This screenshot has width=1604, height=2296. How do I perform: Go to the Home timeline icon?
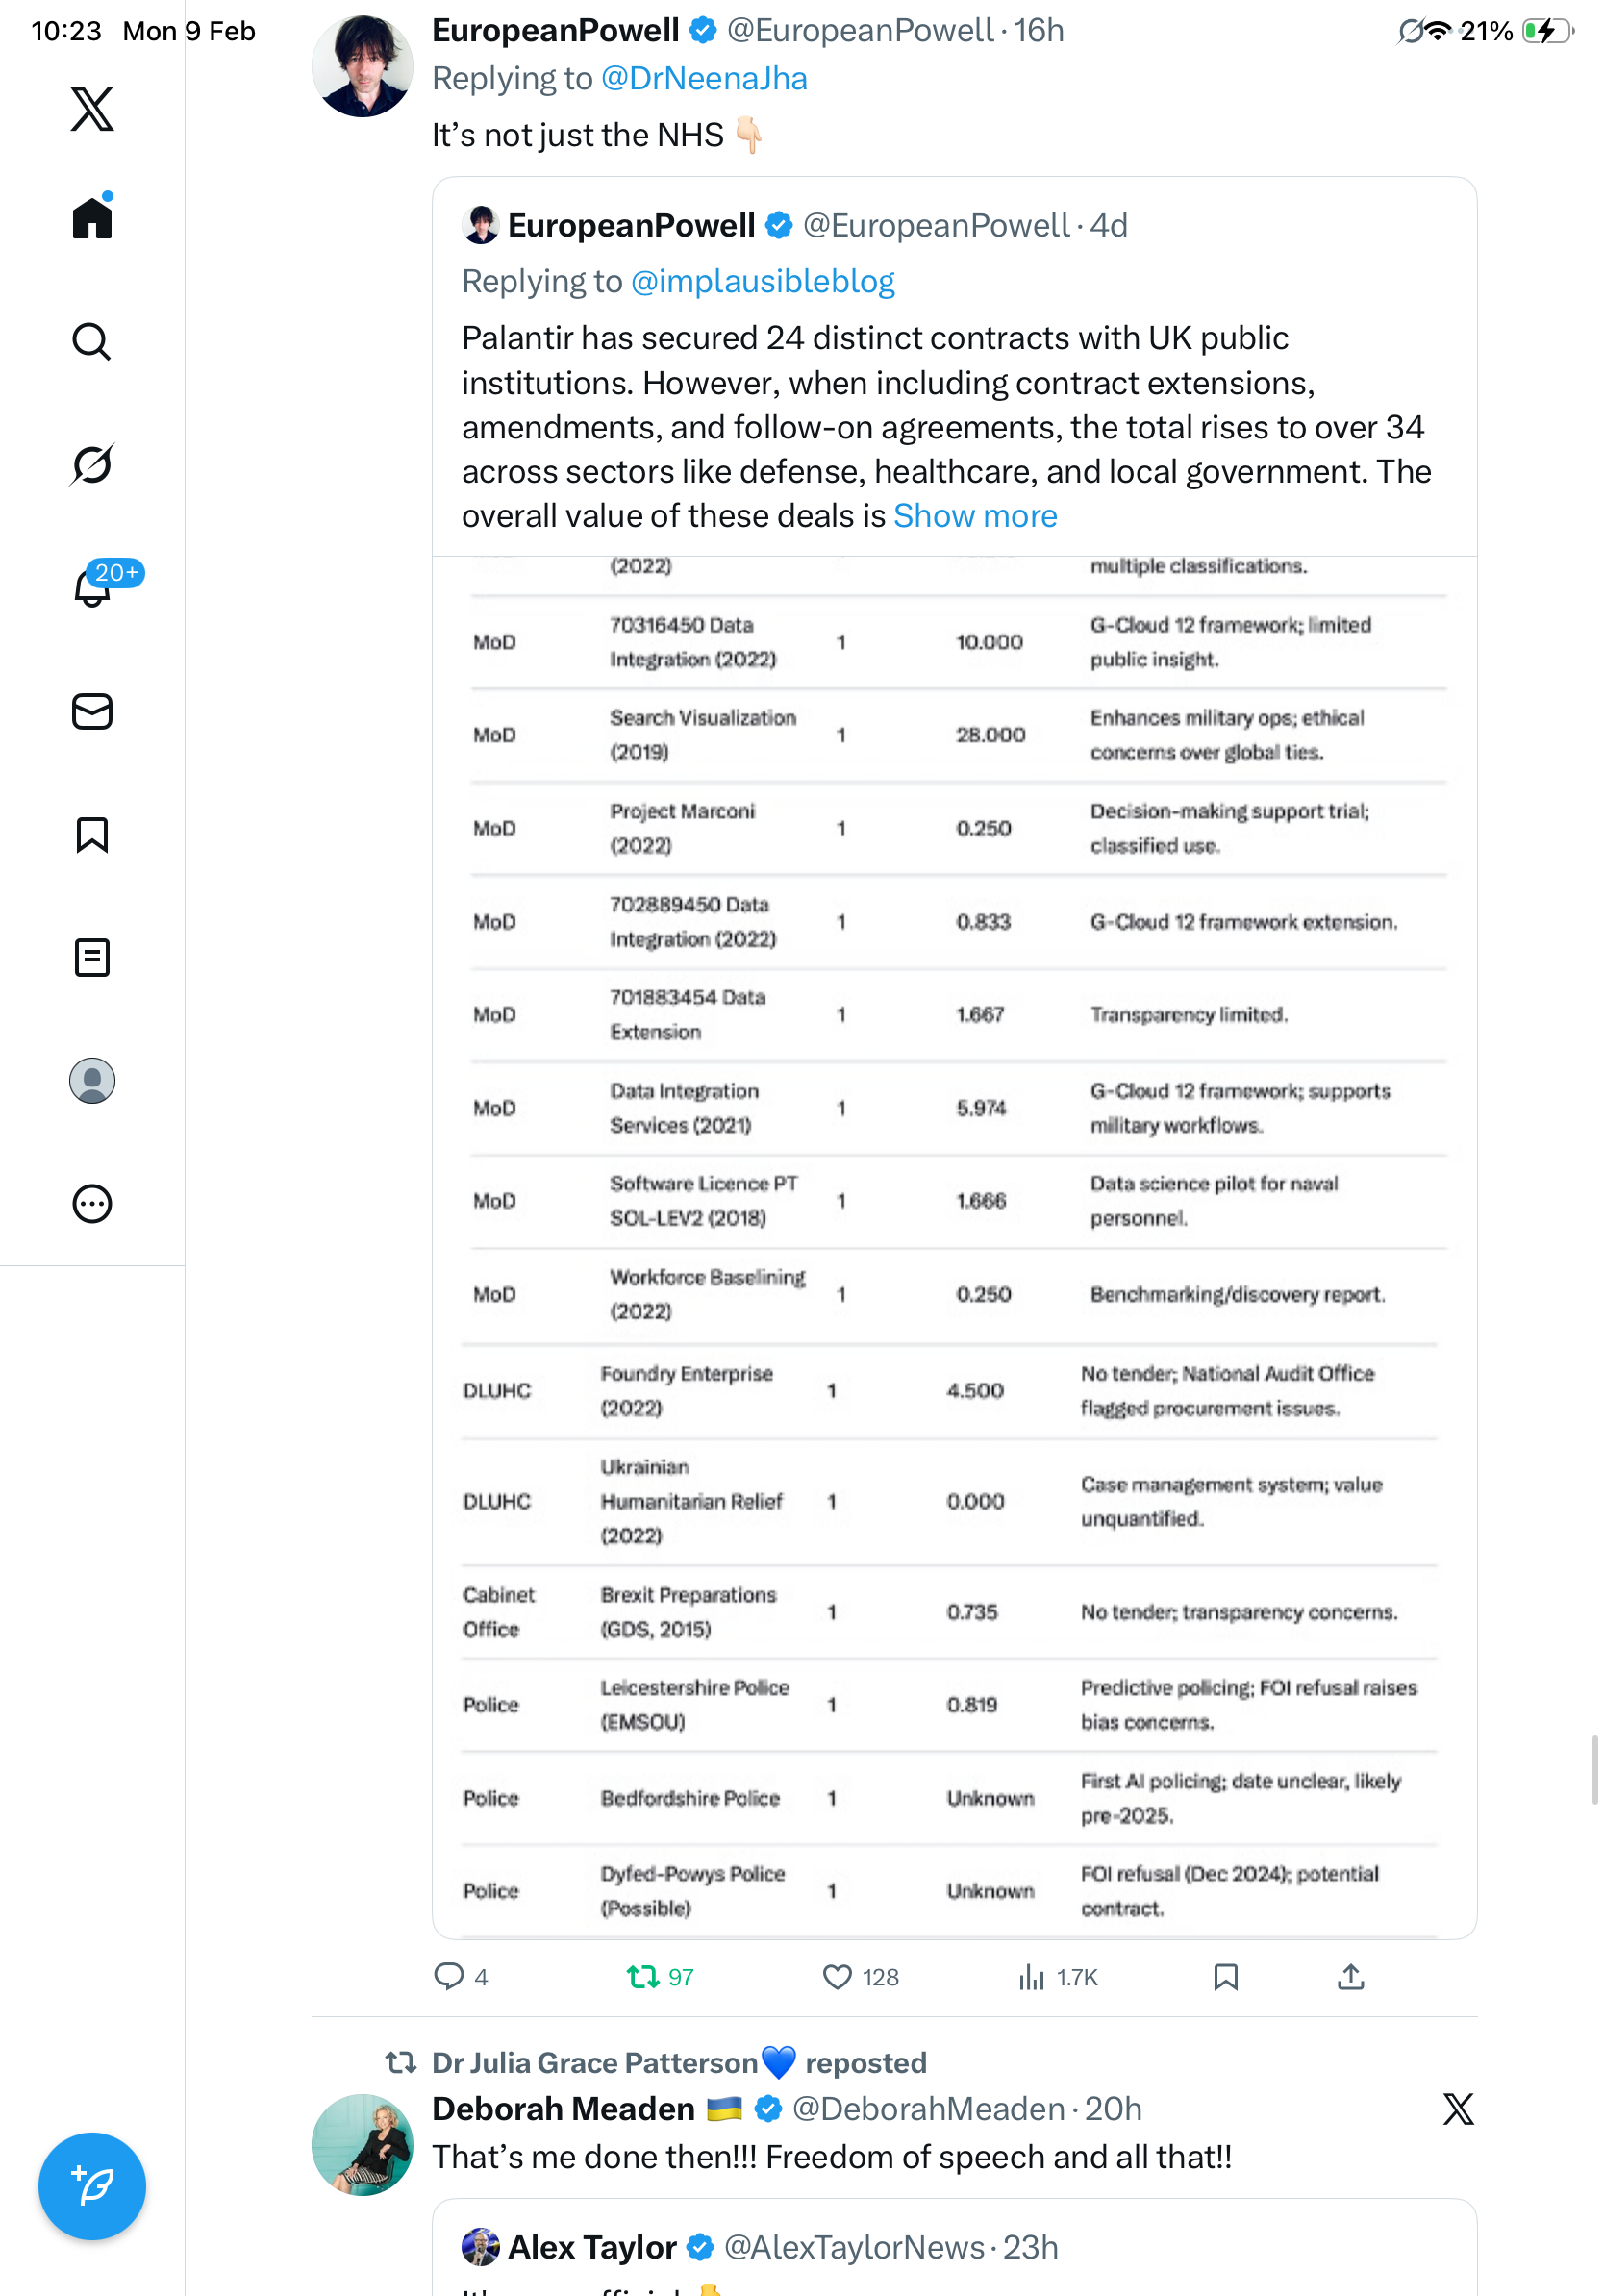pyautogui.click(x=92, y=217)
